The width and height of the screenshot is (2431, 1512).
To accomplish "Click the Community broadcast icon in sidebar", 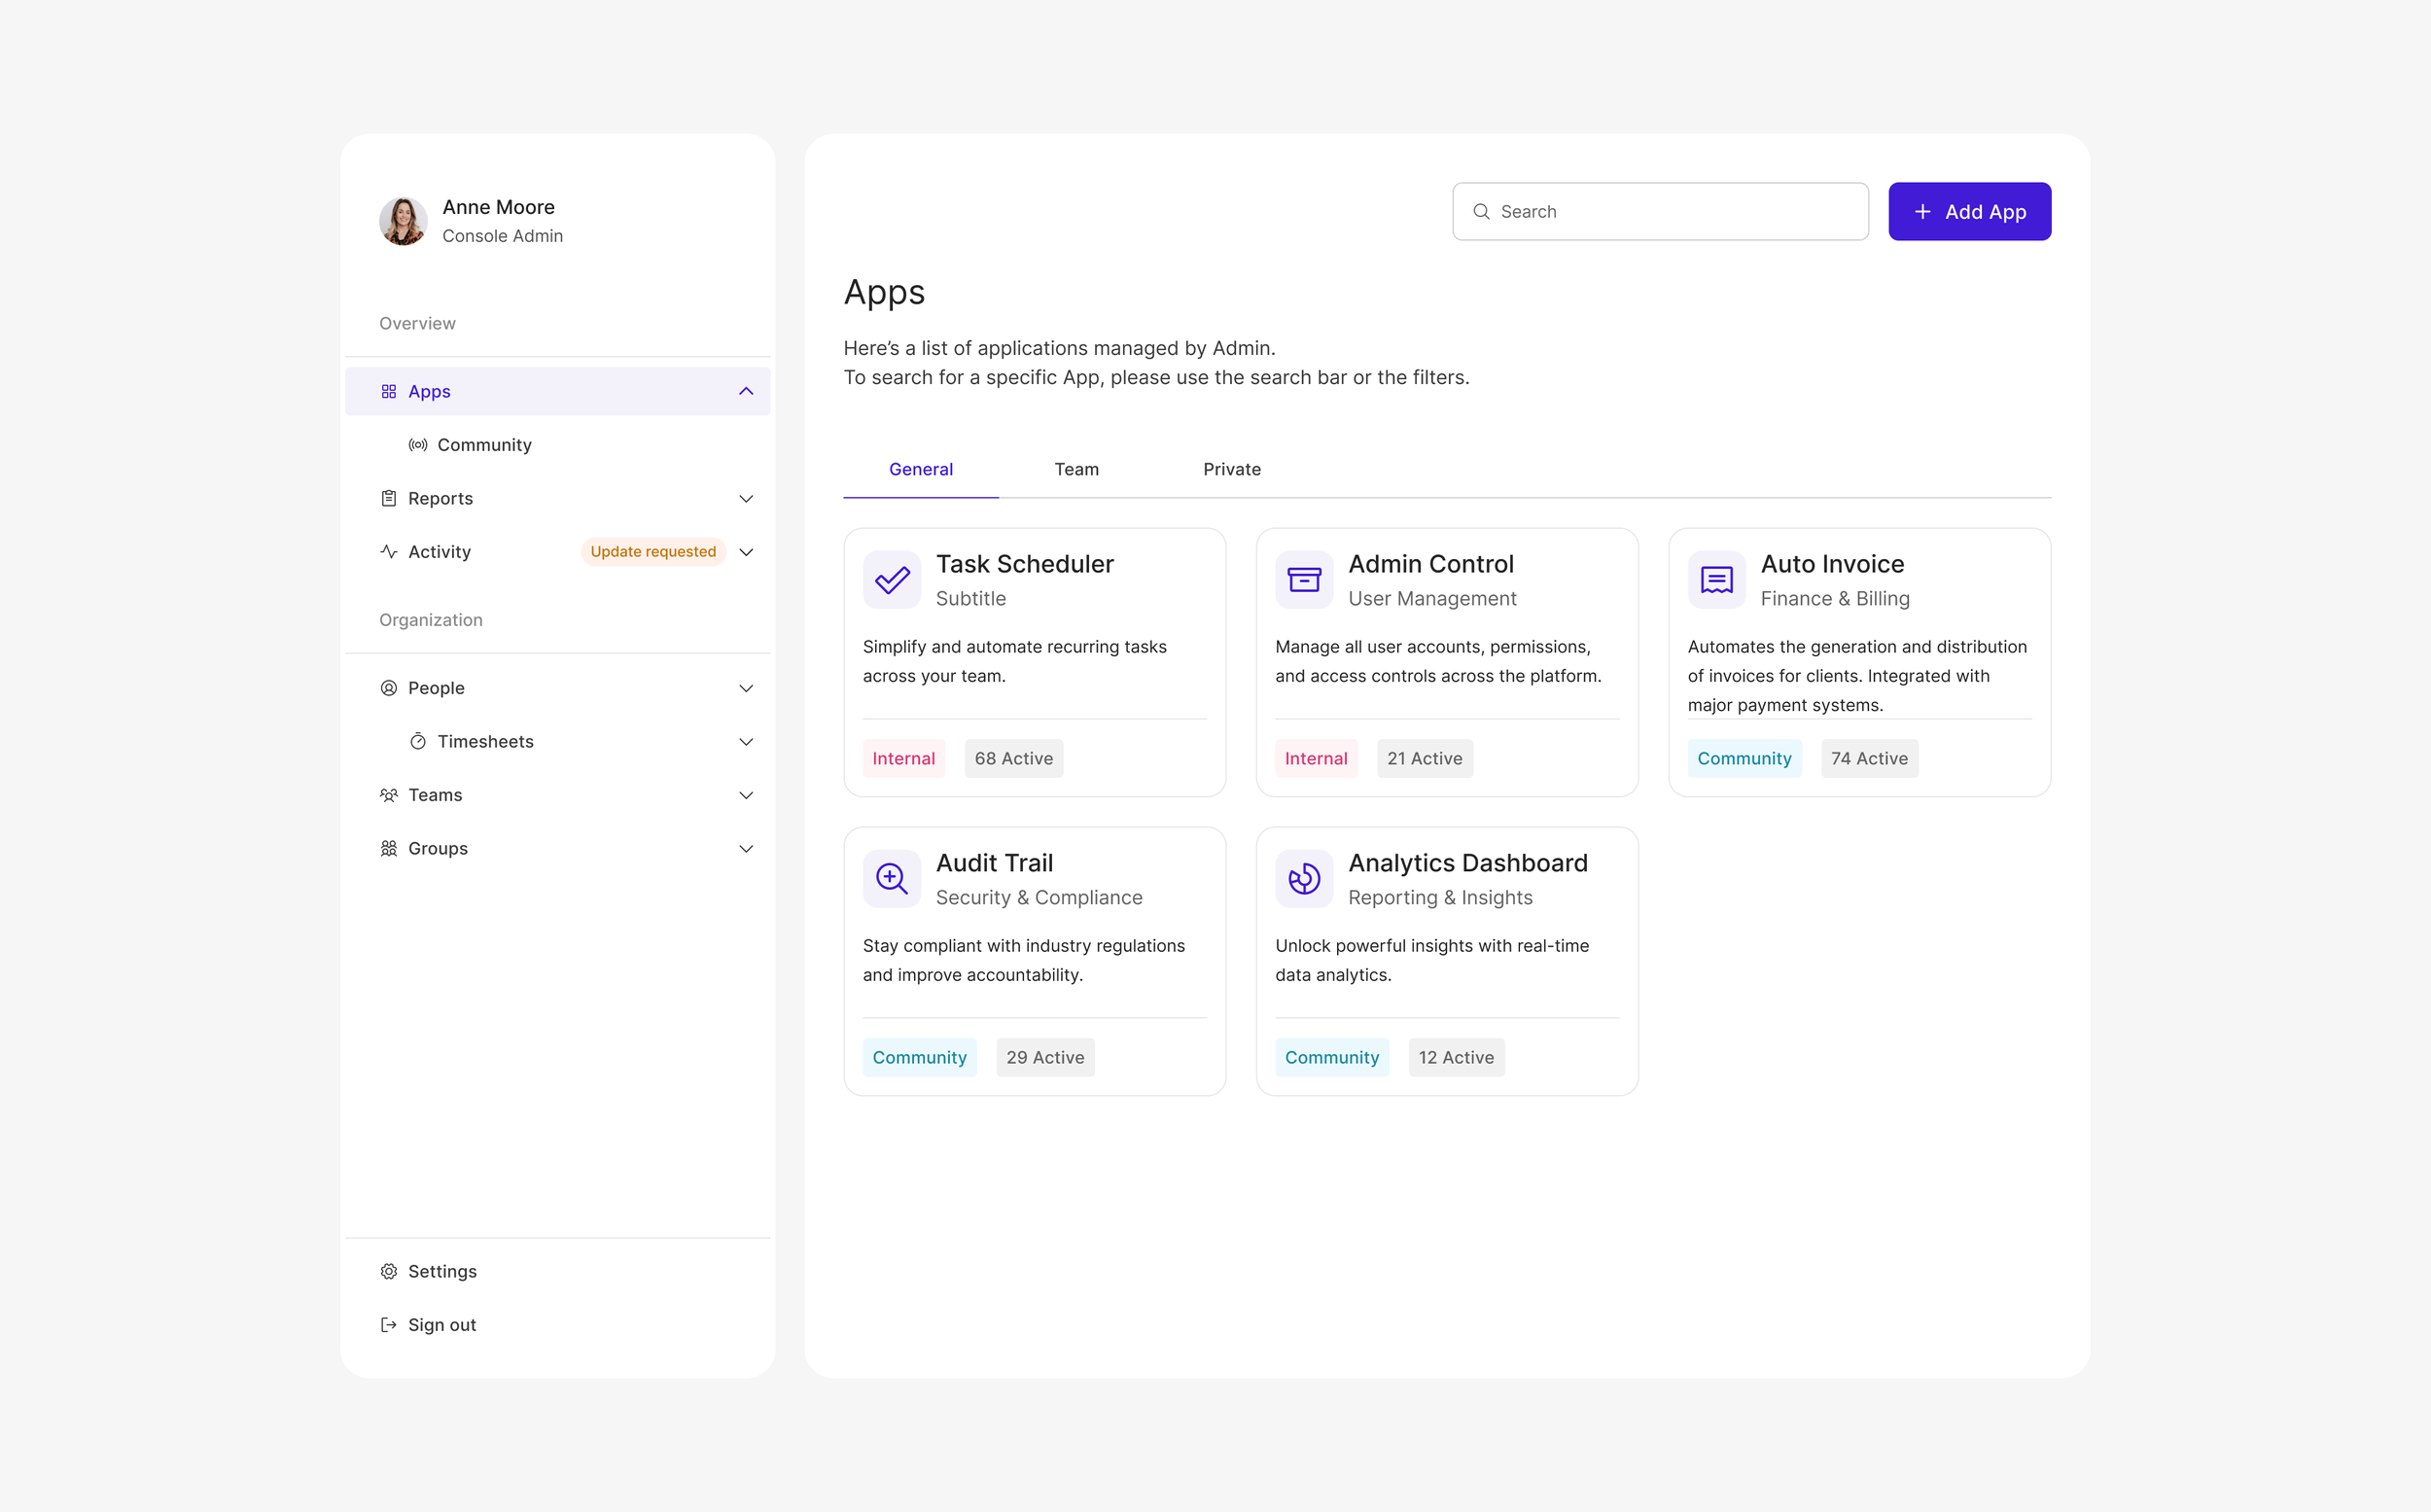I will click(418, 445).
